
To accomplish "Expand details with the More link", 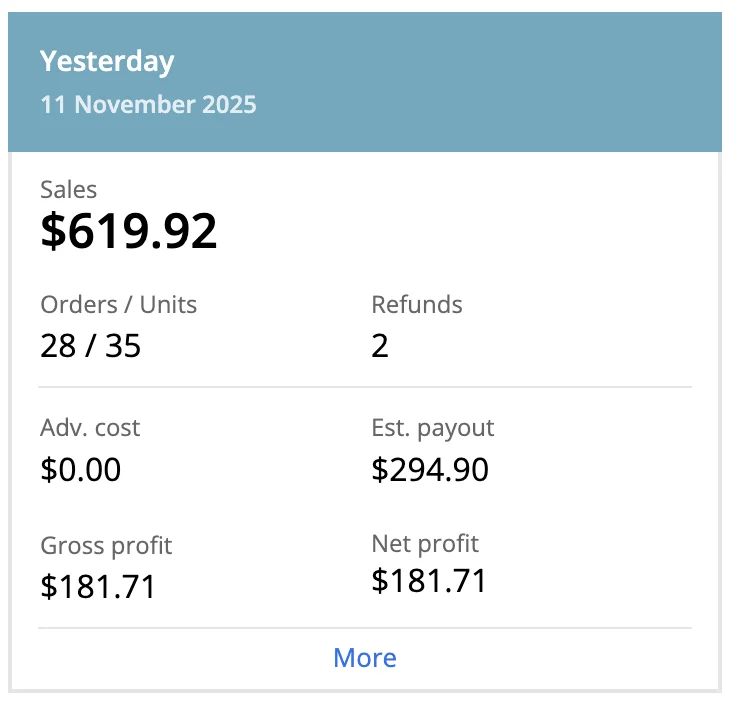I will [365, 658].
